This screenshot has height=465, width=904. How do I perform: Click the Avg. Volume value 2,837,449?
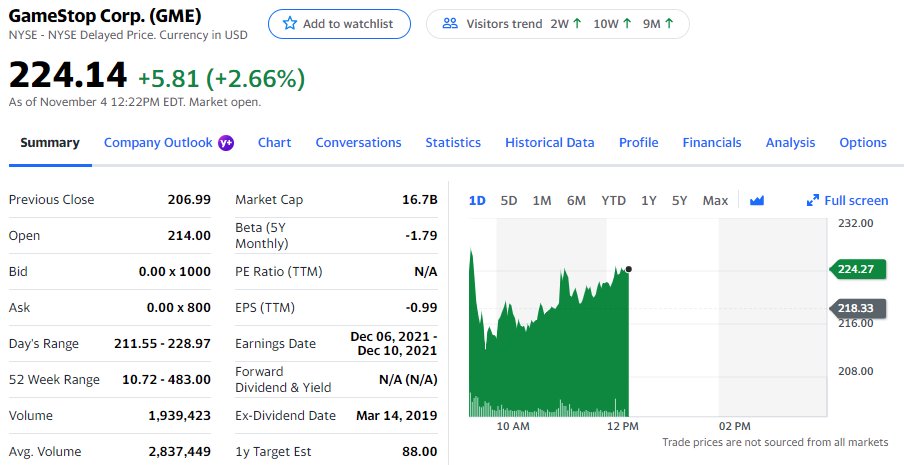[180, 451]
